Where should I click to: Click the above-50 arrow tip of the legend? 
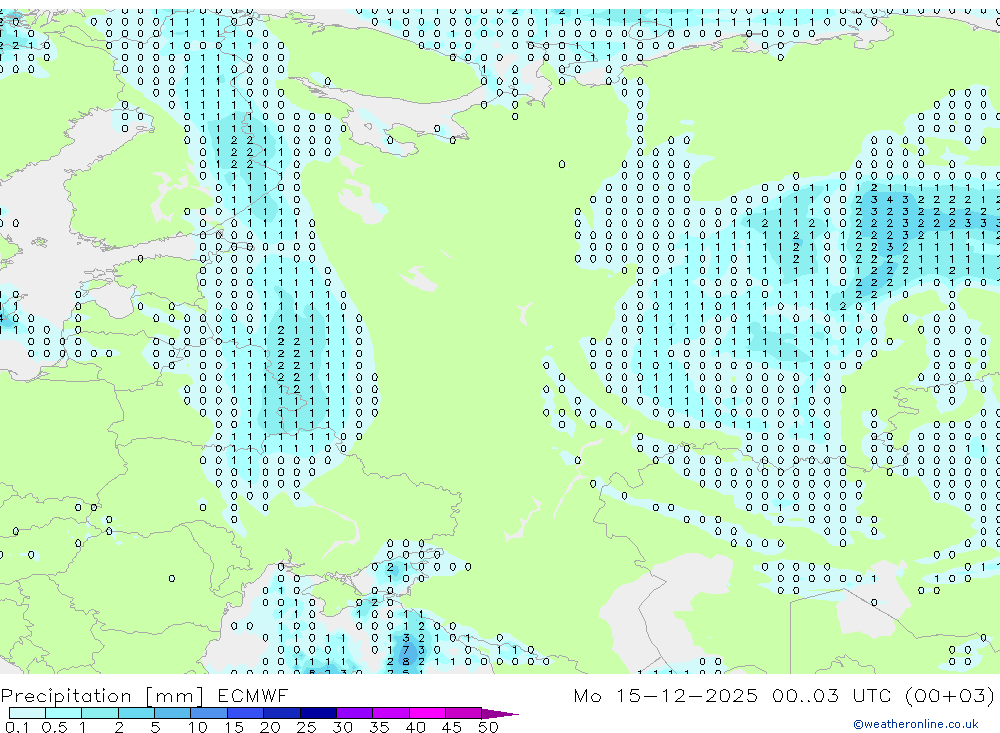pos(500,714)
